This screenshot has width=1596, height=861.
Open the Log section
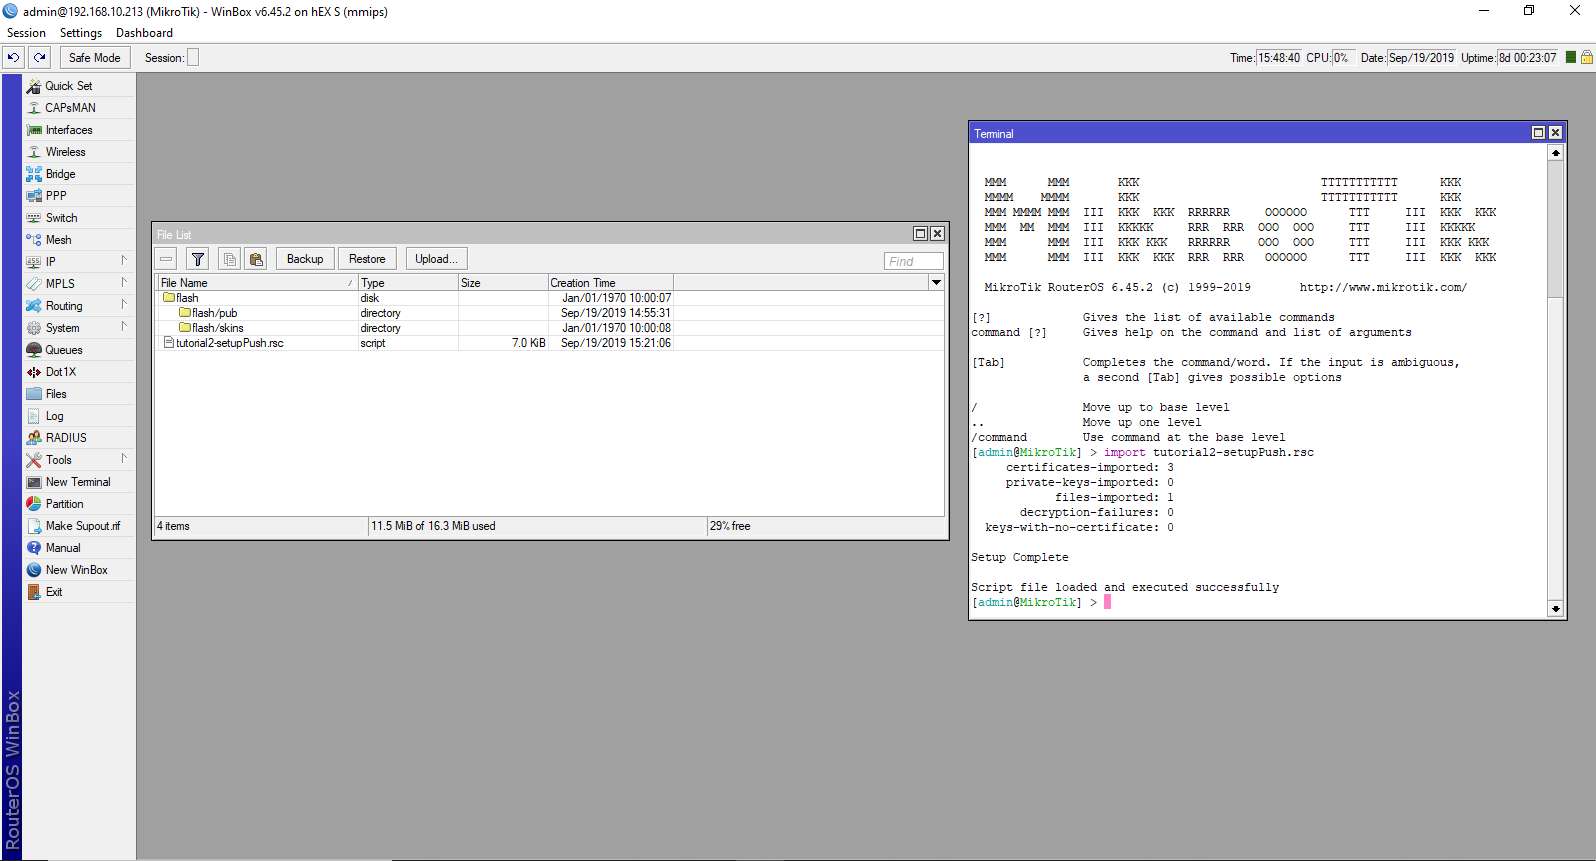tap(79, 416)
